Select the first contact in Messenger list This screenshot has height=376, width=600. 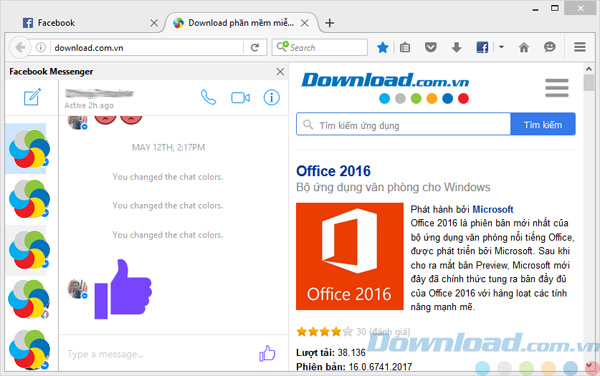tap(29, 149)
